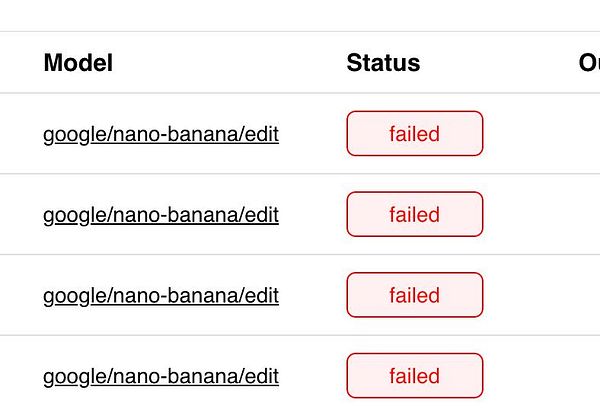The height and width of the screenshot is (410, 600).
Task: Open the first google/nano-banana/edit link
Action: point(160,134)
